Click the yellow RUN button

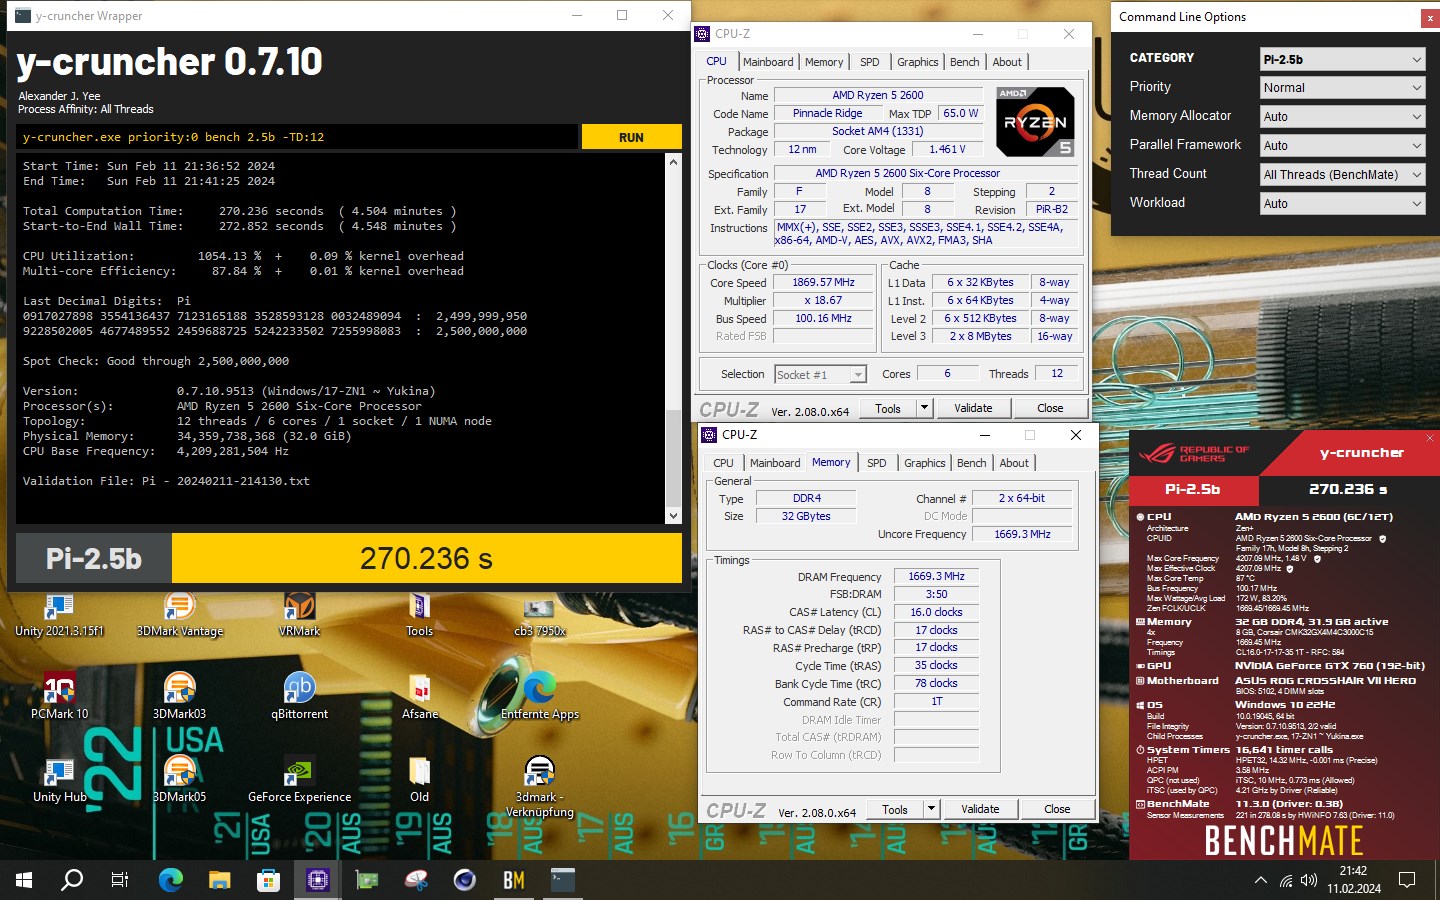click(631, 137)
